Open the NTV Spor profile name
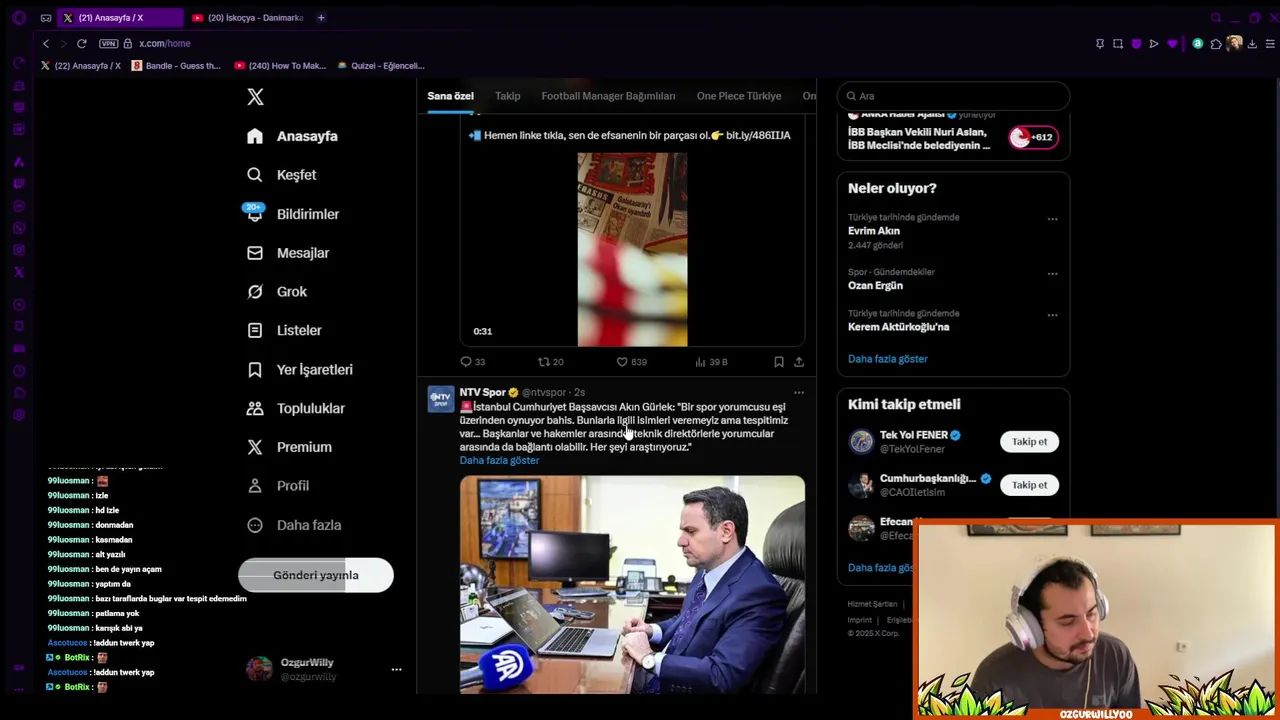The image size is (1280, 720). coord(482,393)
